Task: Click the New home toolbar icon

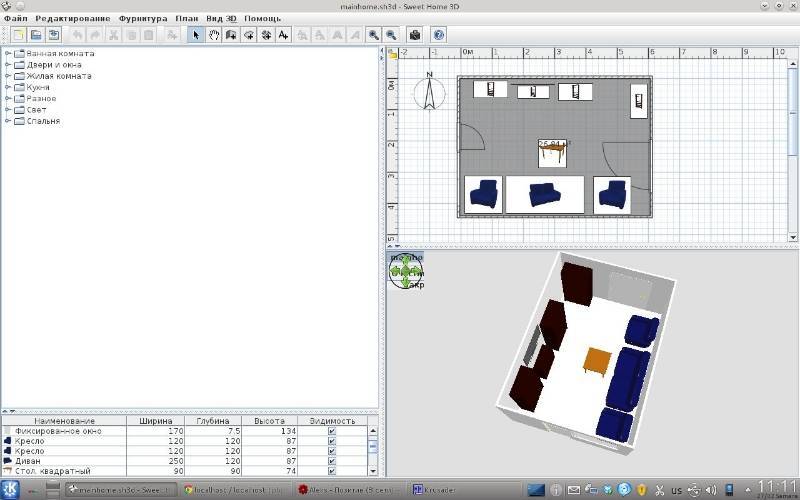Action: pyautogui.click(x=18, y=35)
